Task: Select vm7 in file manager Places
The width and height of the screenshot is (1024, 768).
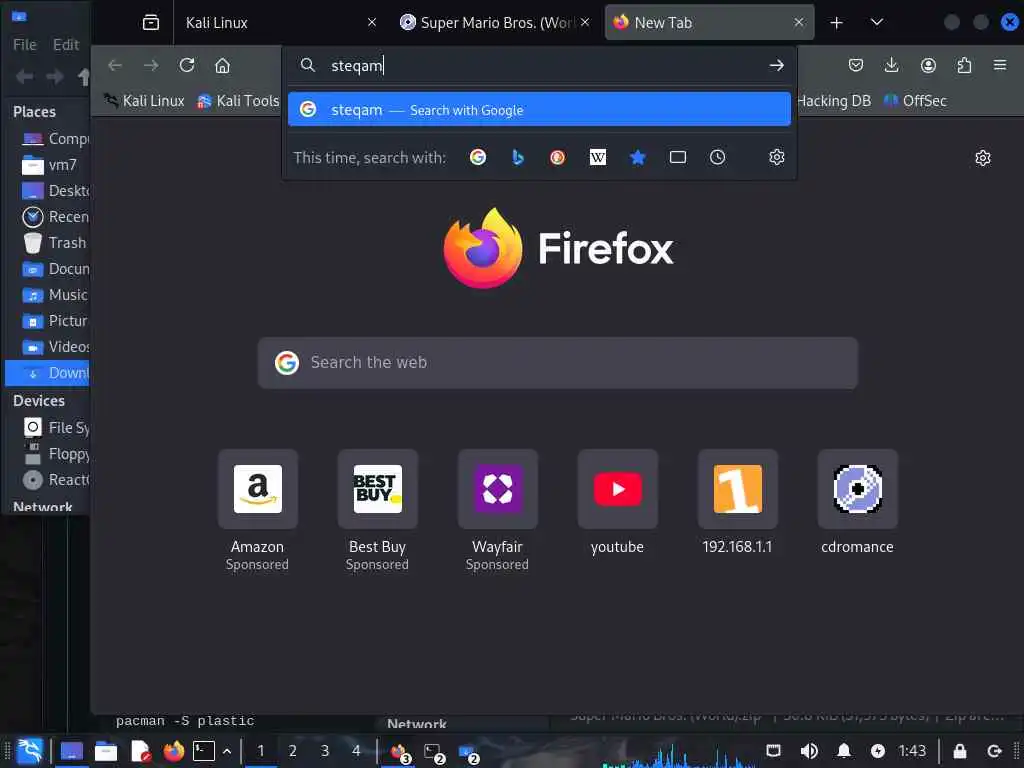Action: click(48, 165)
